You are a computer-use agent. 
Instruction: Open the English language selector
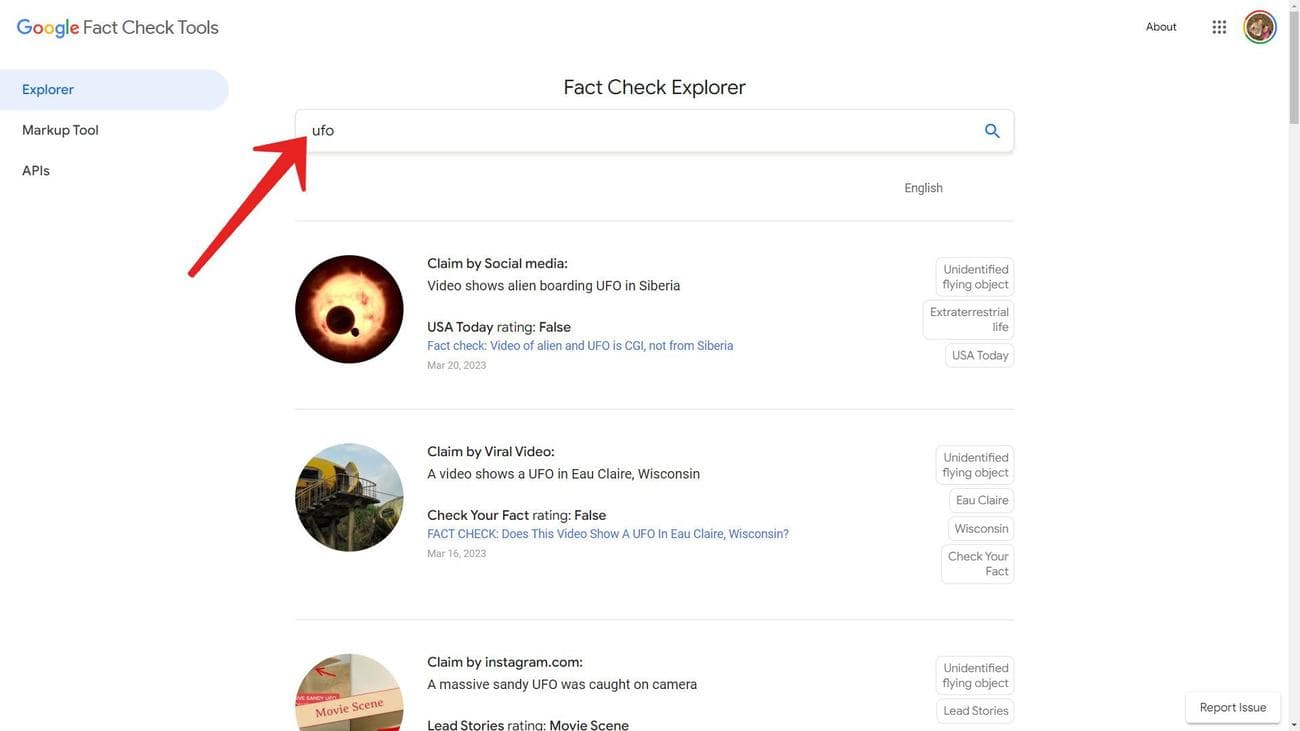pos(923,187)
